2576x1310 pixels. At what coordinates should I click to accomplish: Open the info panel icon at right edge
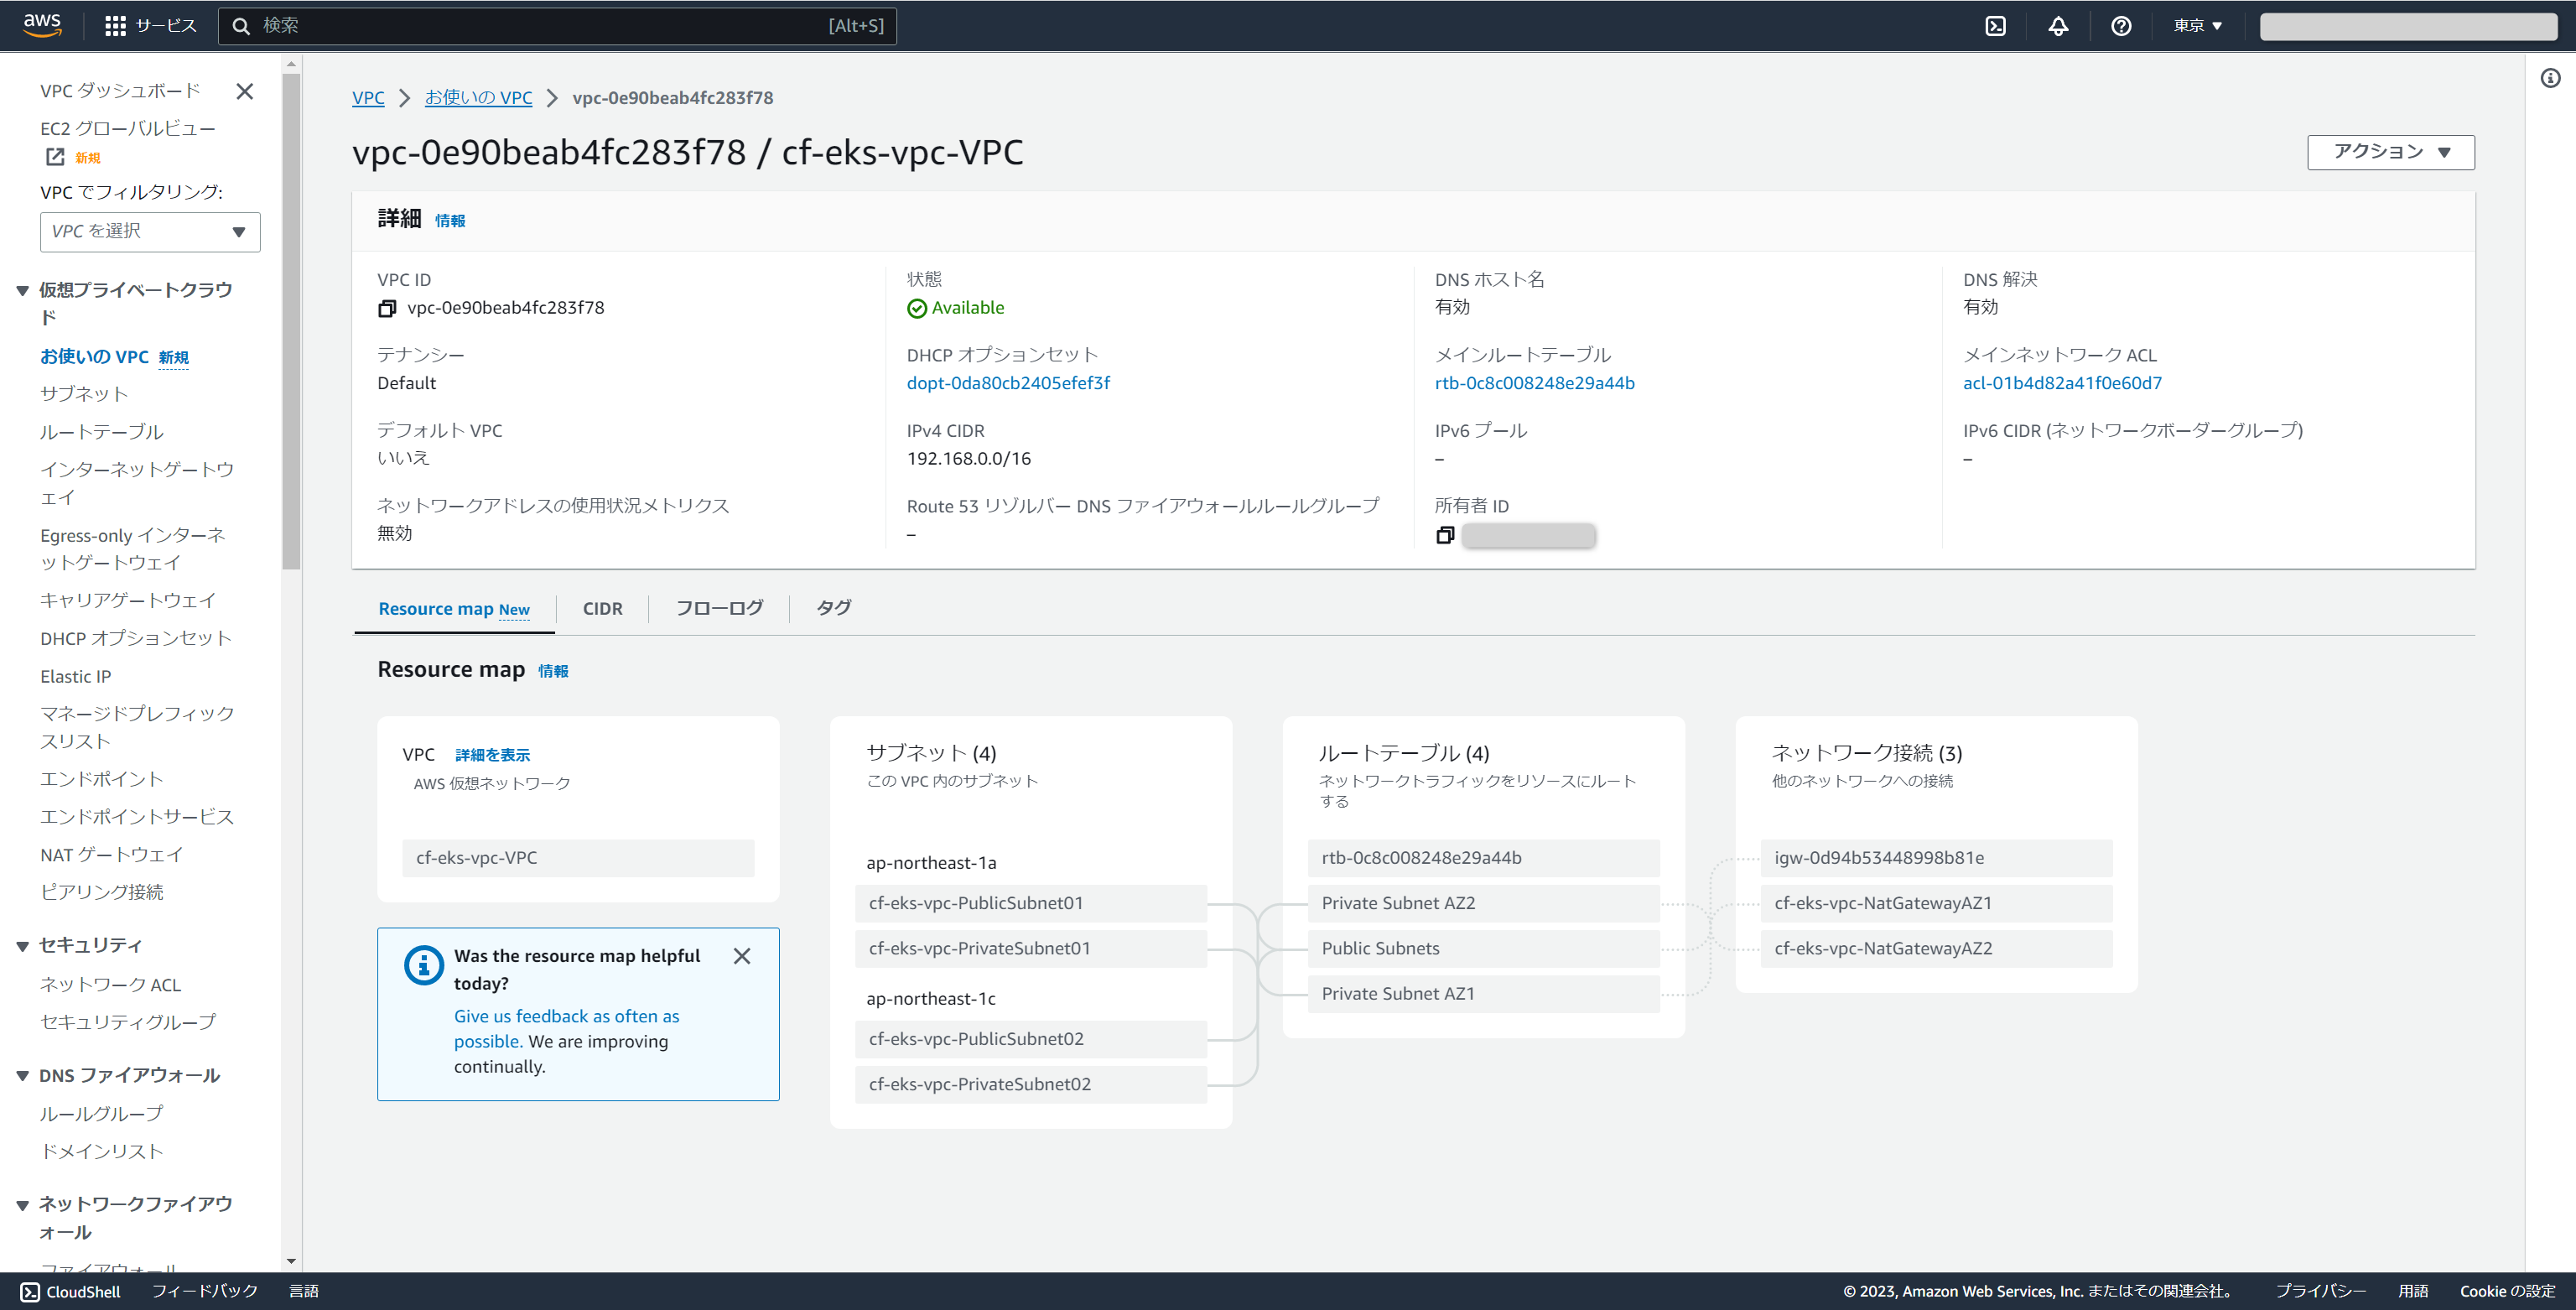pos(2550,78)
